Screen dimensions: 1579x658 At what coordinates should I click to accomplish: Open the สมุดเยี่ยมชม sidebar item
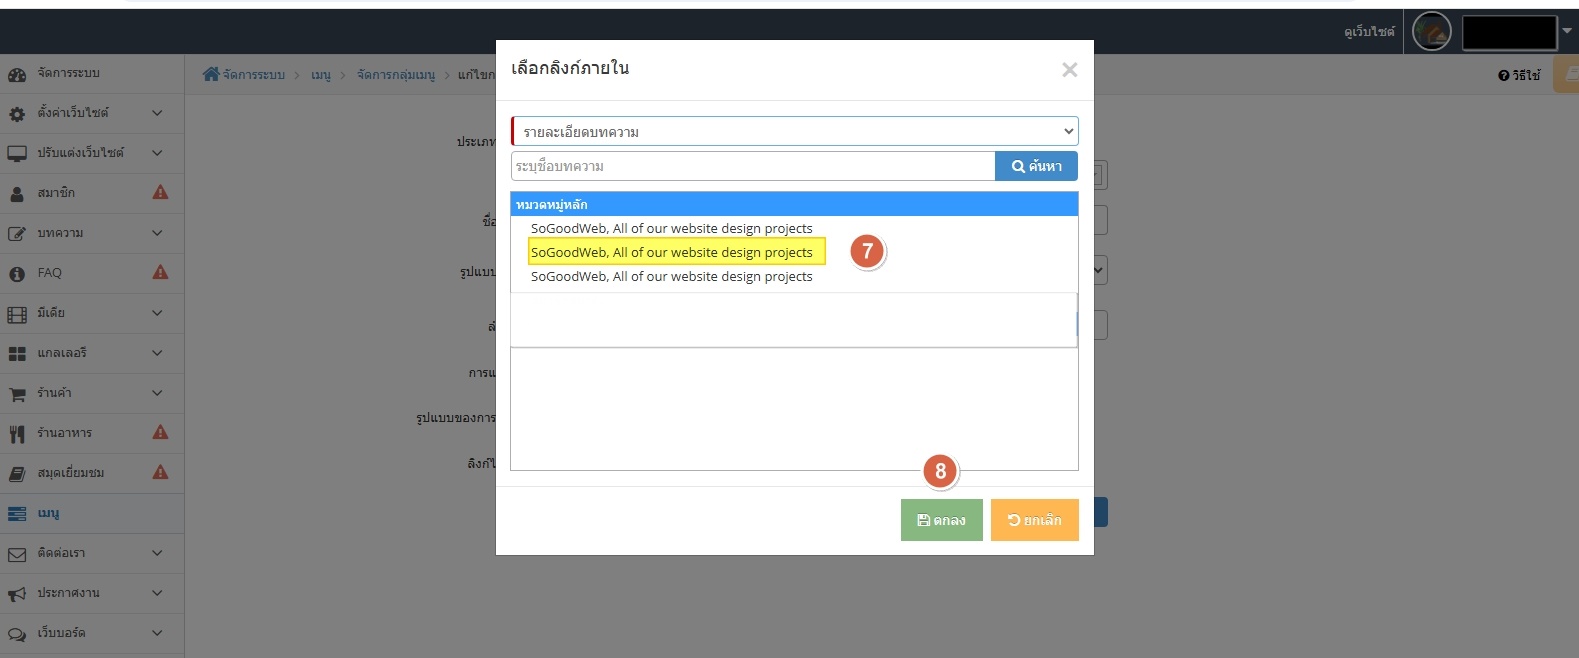(x=92, y=474)
